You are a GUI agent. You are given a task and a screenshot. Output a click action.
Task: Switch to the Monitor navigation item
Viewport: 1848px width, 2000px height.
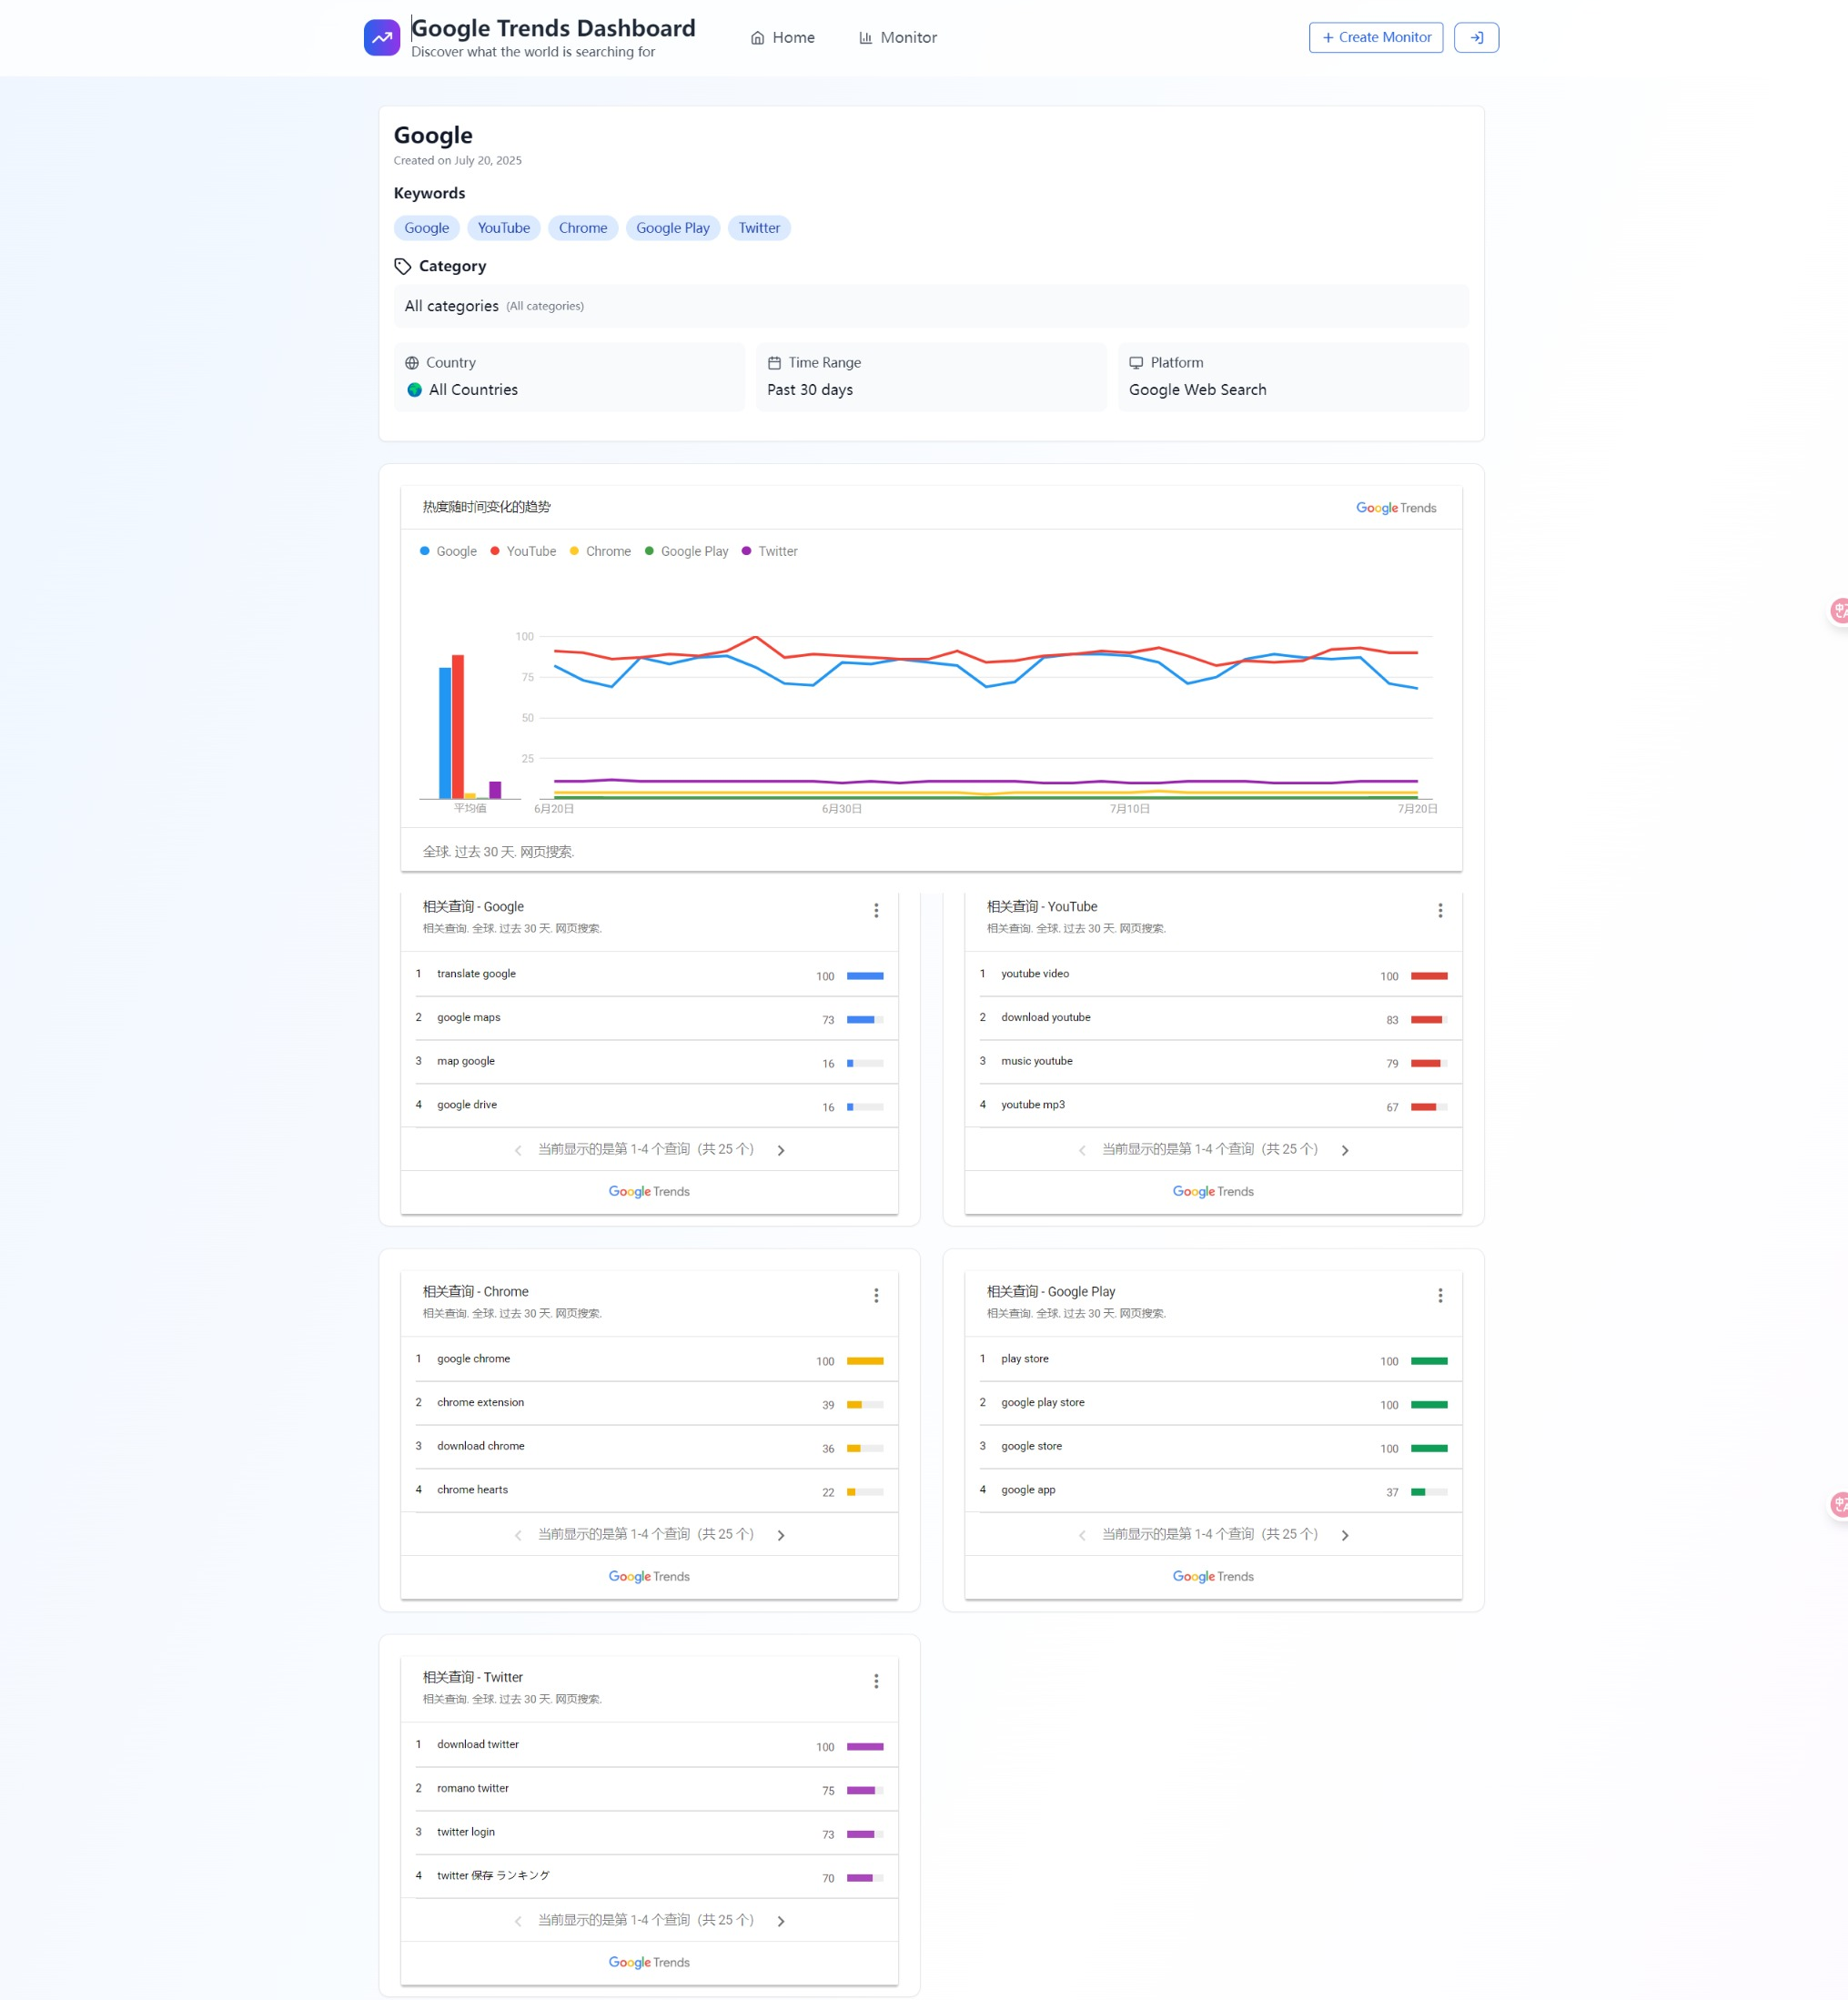897,37
